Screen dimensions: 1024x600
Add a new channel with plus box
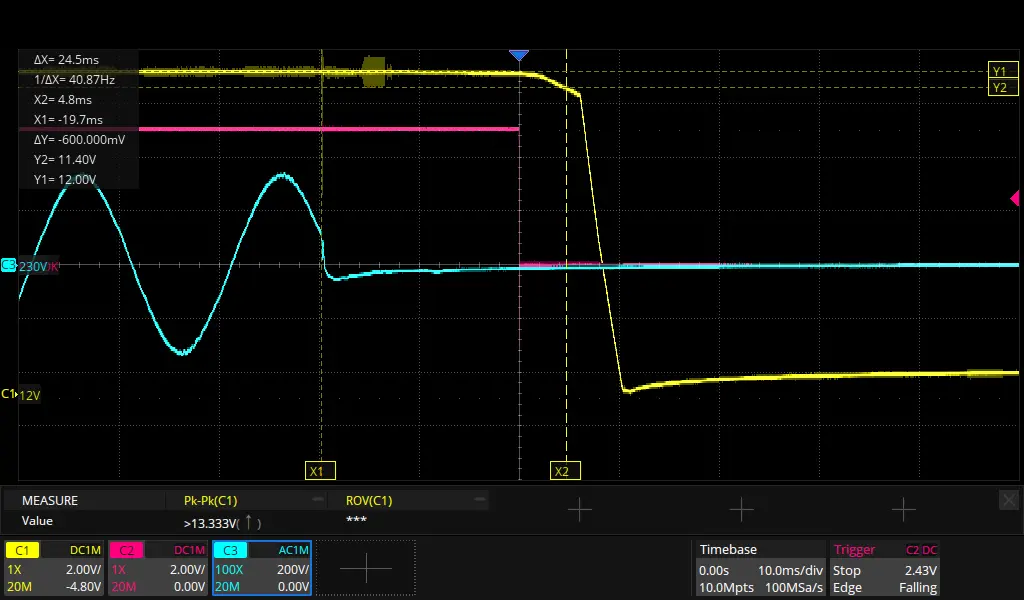365,568
